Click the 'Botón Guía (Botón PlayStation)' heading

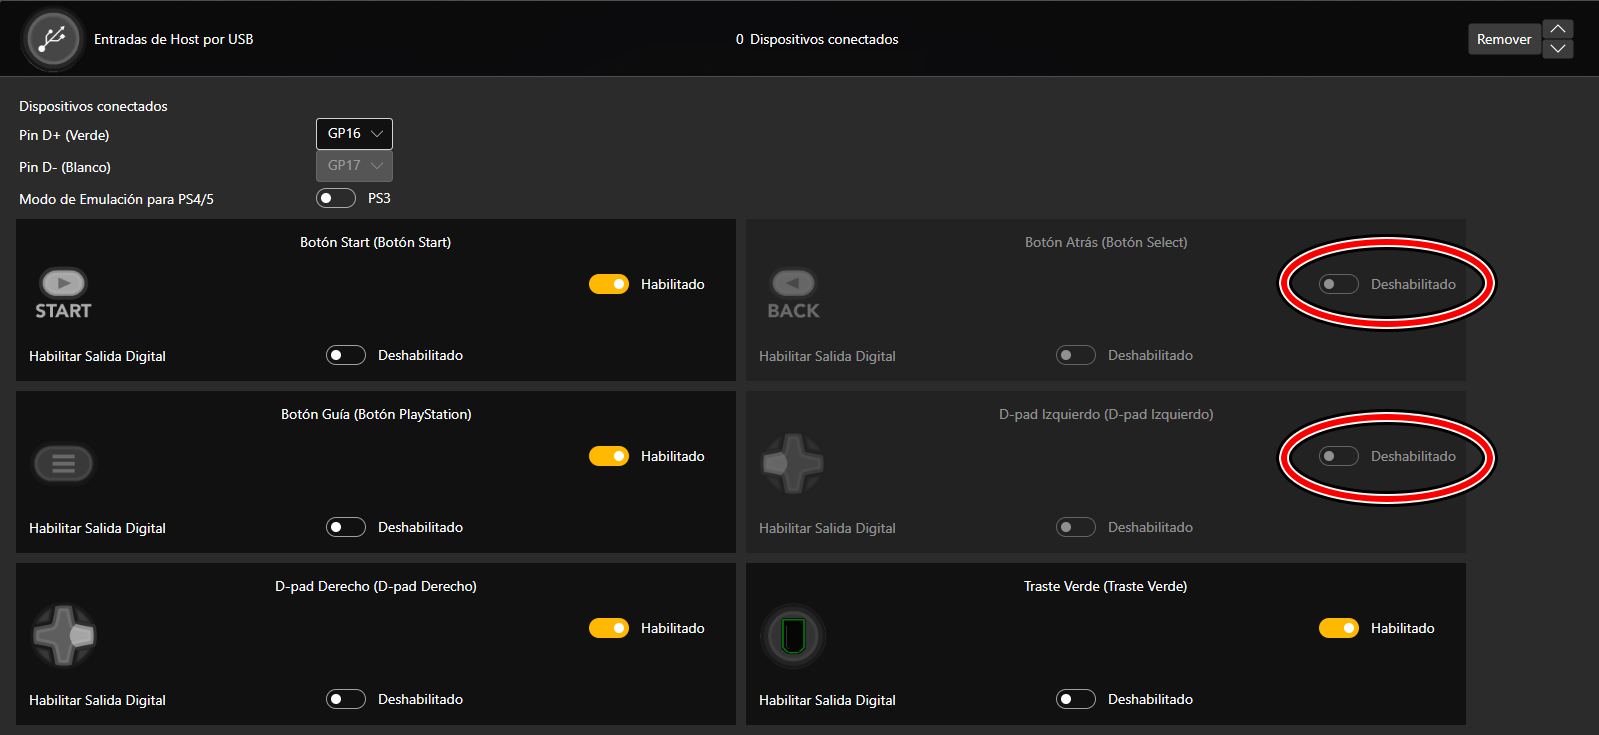coord(376,414)
